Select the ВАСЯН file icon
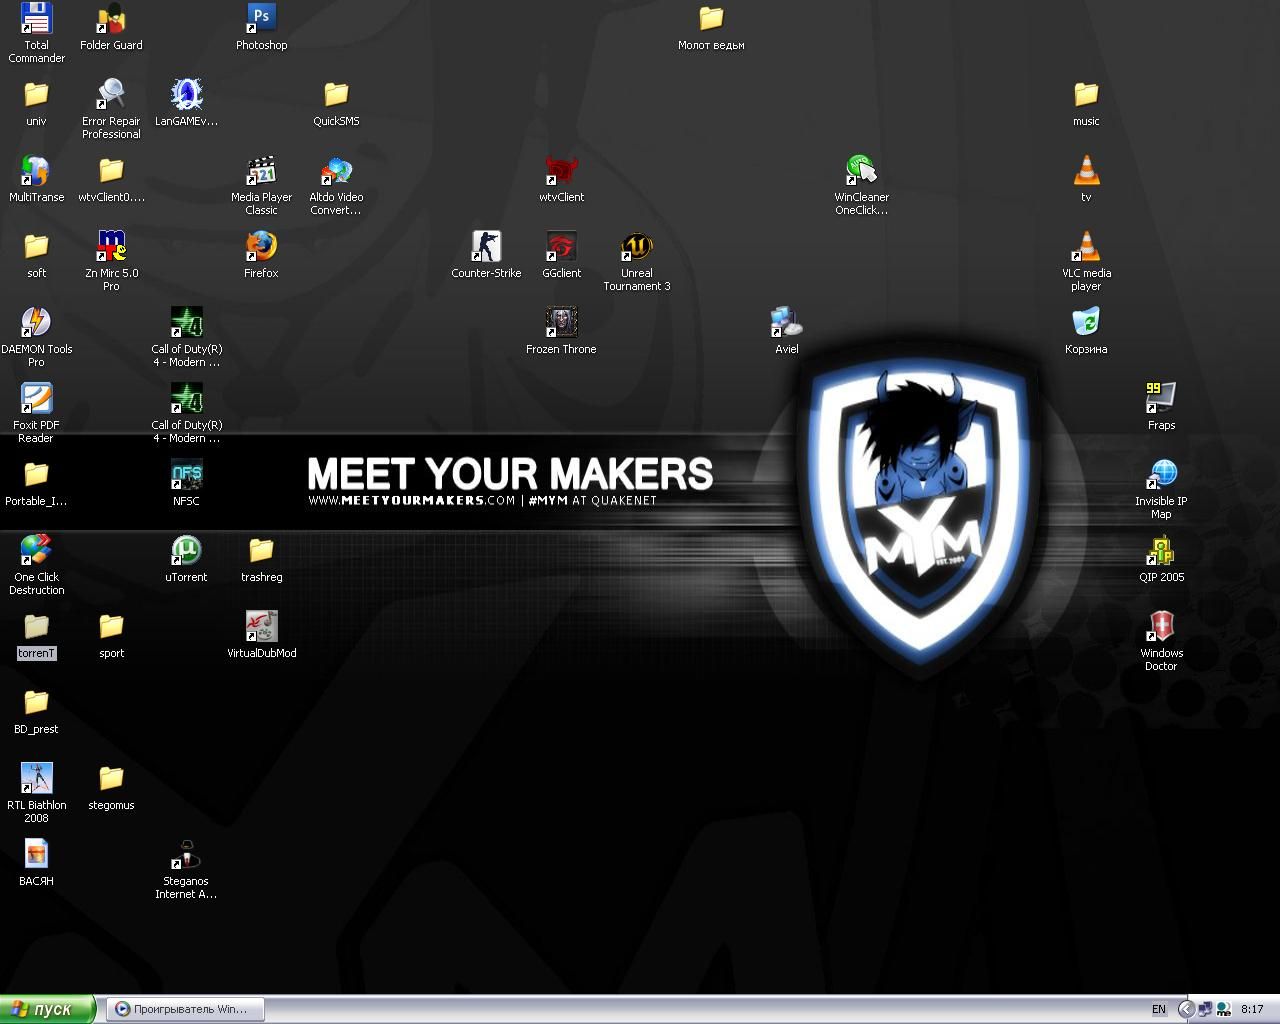This screenshot has width=1280, height=1024. click(36, 854)
